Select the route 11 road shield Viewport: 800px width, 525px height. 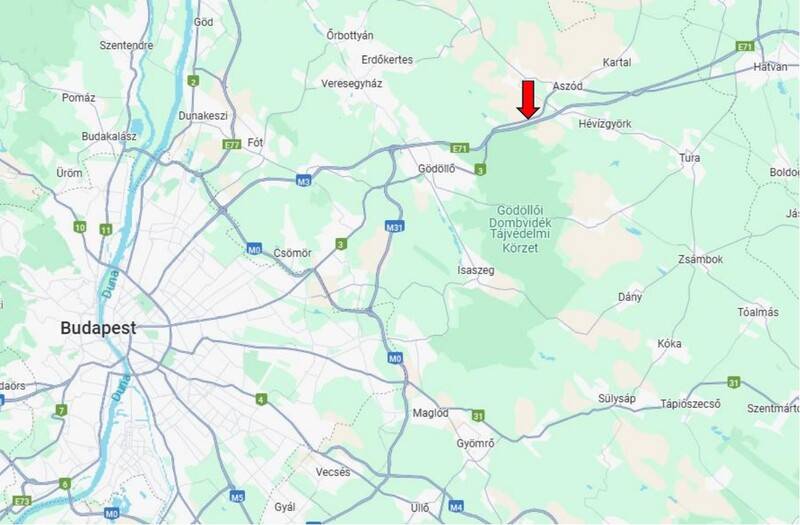(106, 230)
